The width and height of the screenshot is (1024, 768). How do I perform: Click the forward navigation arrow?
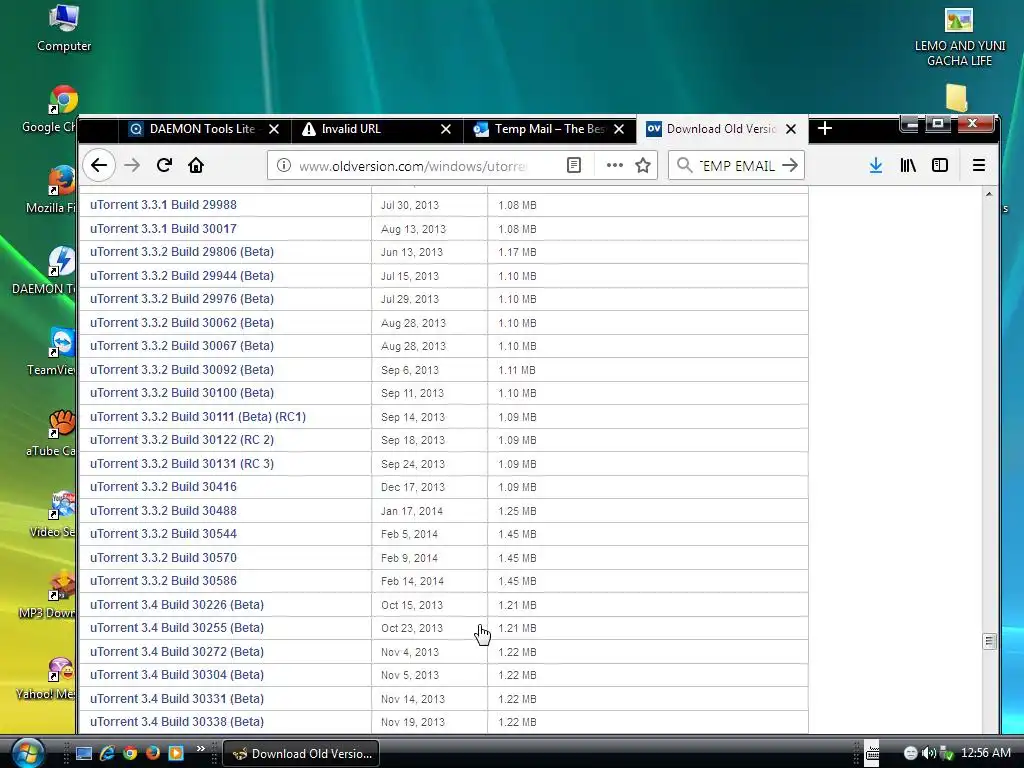pyautogui.click(x=132, y=165)
